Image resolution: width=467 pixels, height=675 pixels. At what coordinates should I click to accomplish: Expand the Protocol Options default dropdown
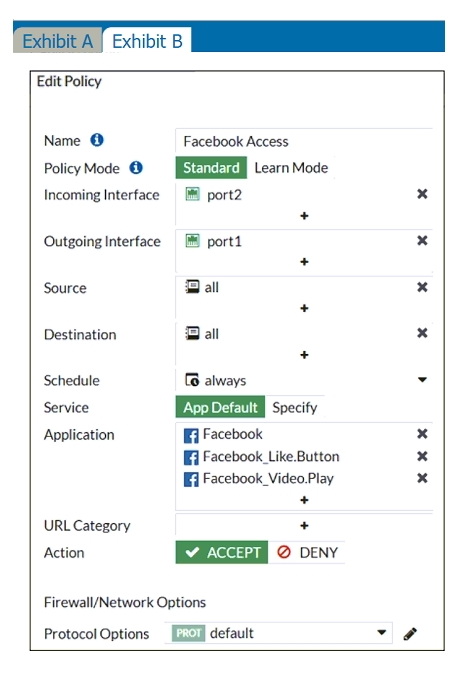tap(278, 633)
